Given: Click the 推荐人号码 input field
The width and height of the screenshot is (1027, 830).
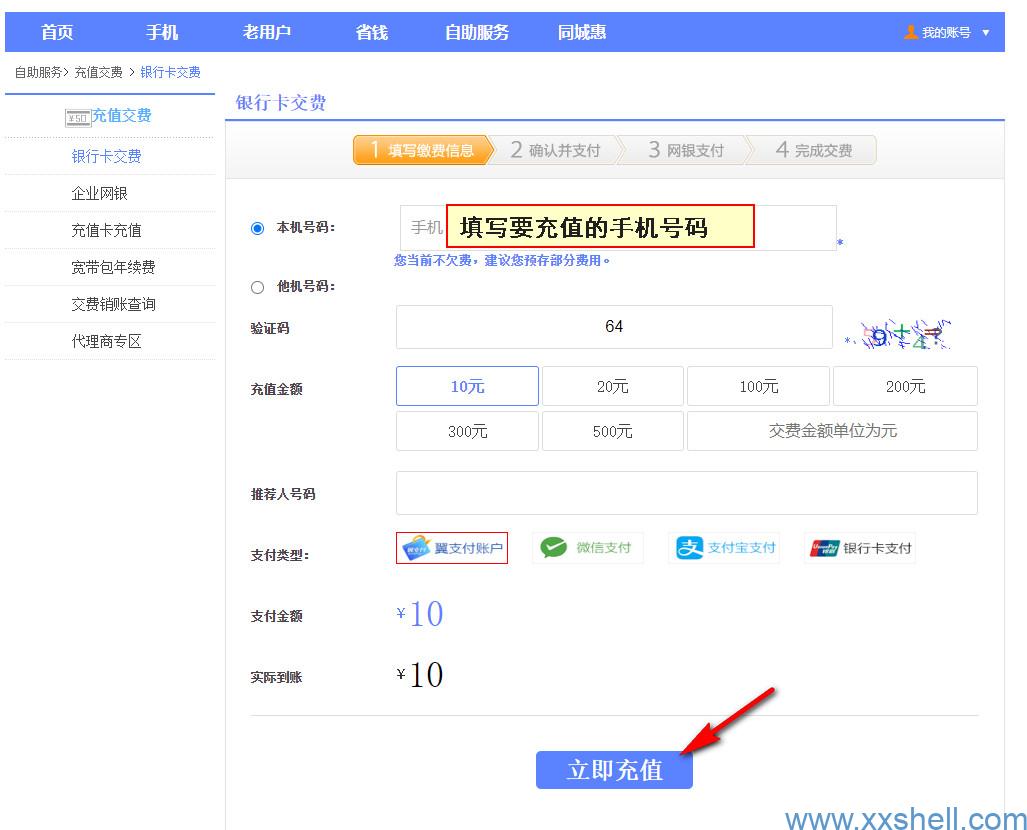Looking at the screenshot, I should tap(686, 493).
